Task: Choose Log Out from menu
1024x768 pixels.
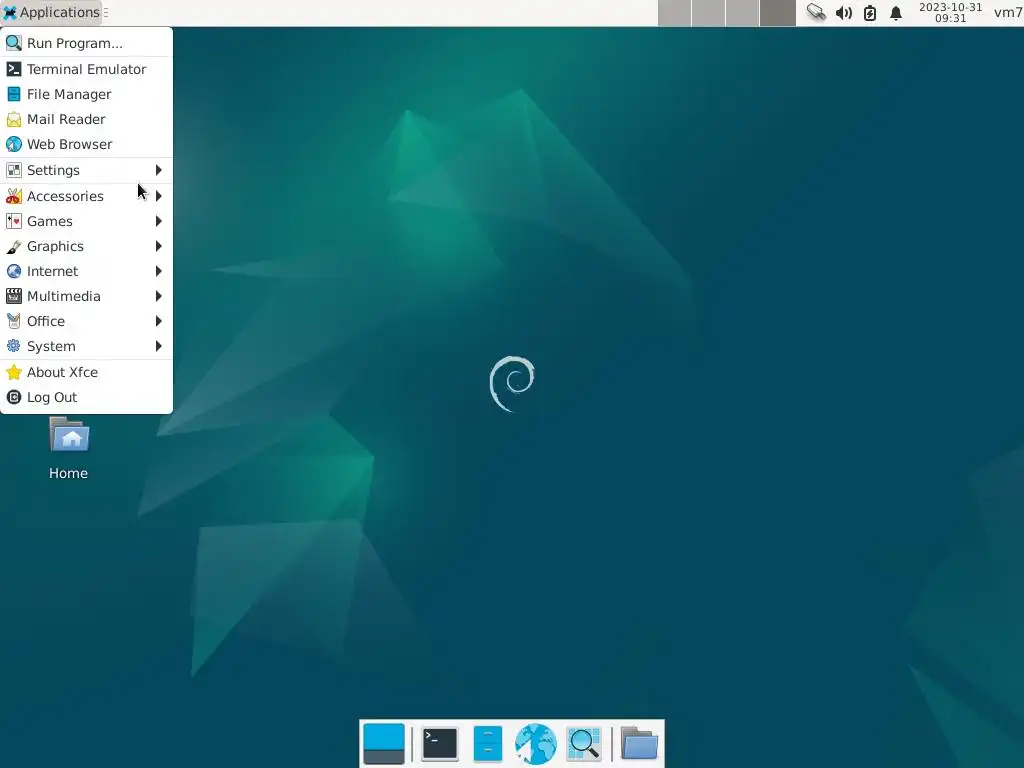Action: click(86, 397)
